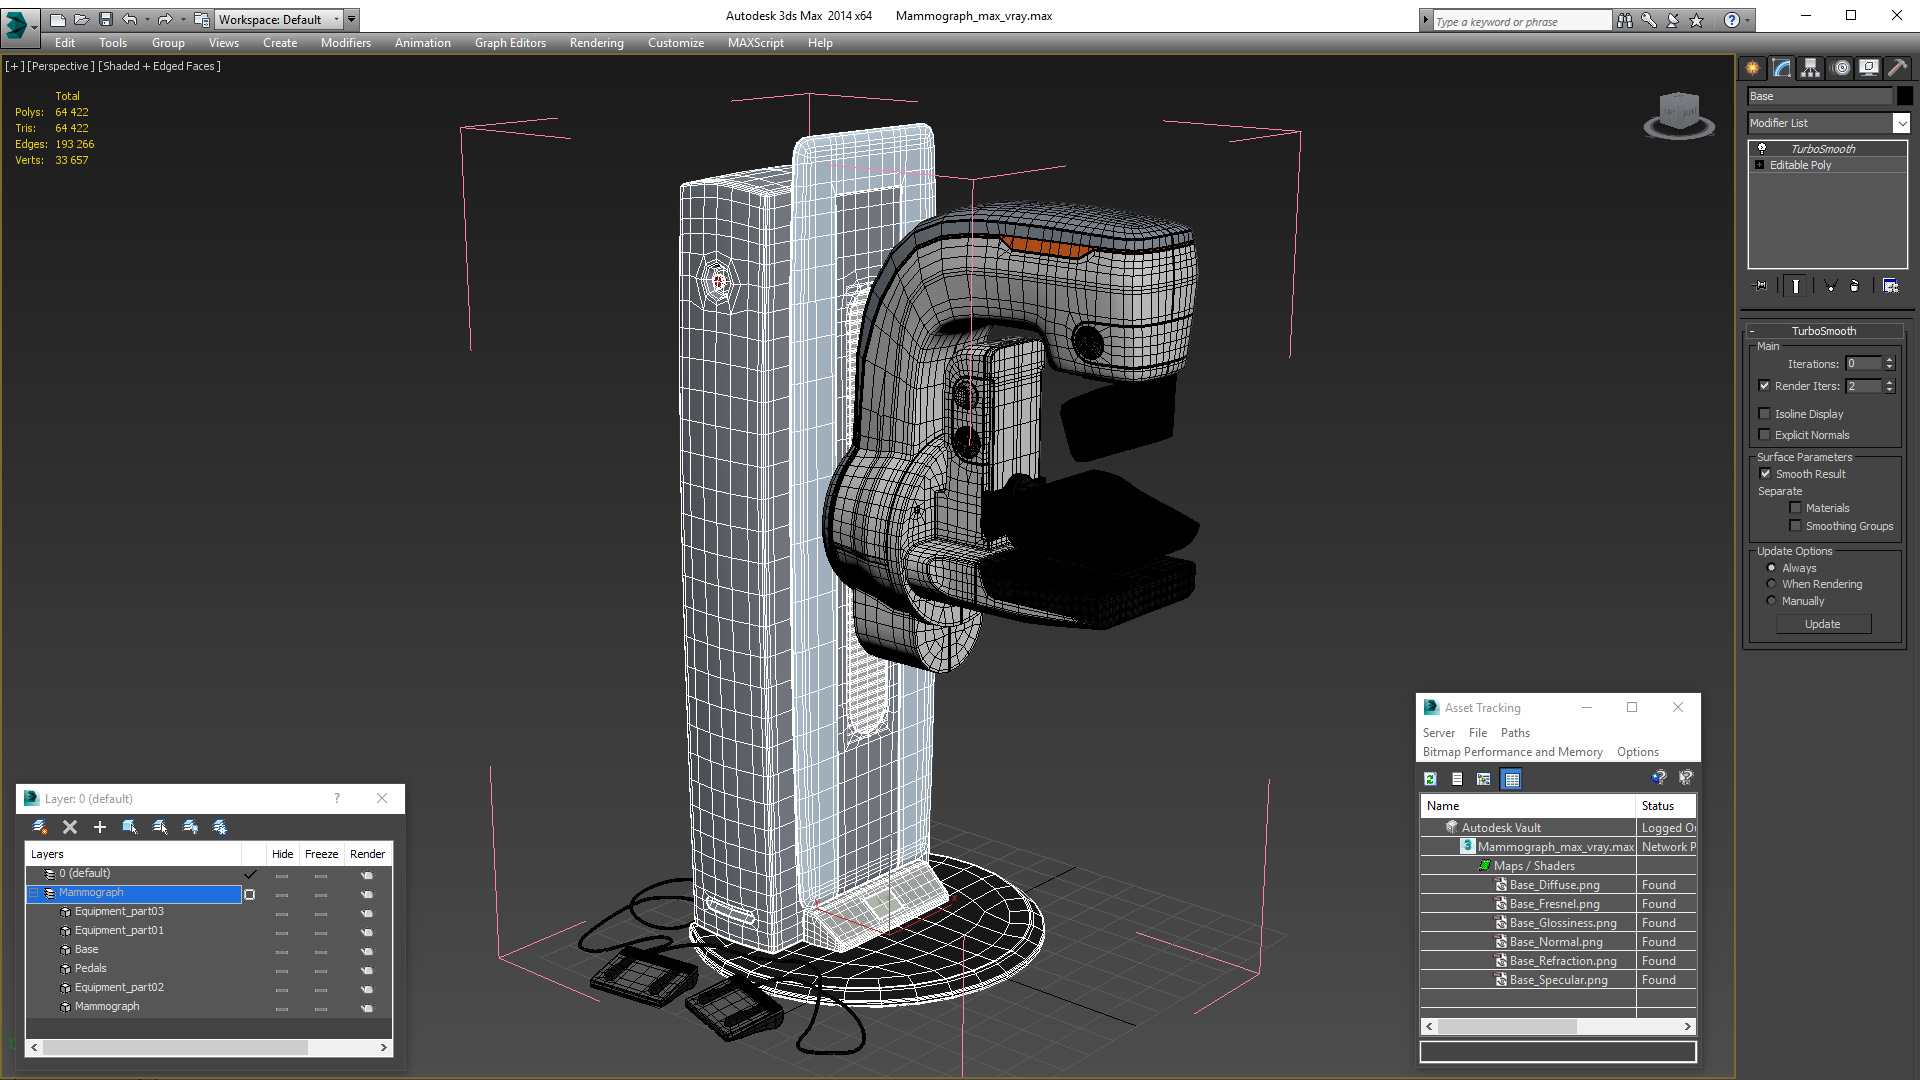Click the TurboSmooth modifier icon
The width and height of the screenshot is (1920, 1080).
click(1762, 148)
